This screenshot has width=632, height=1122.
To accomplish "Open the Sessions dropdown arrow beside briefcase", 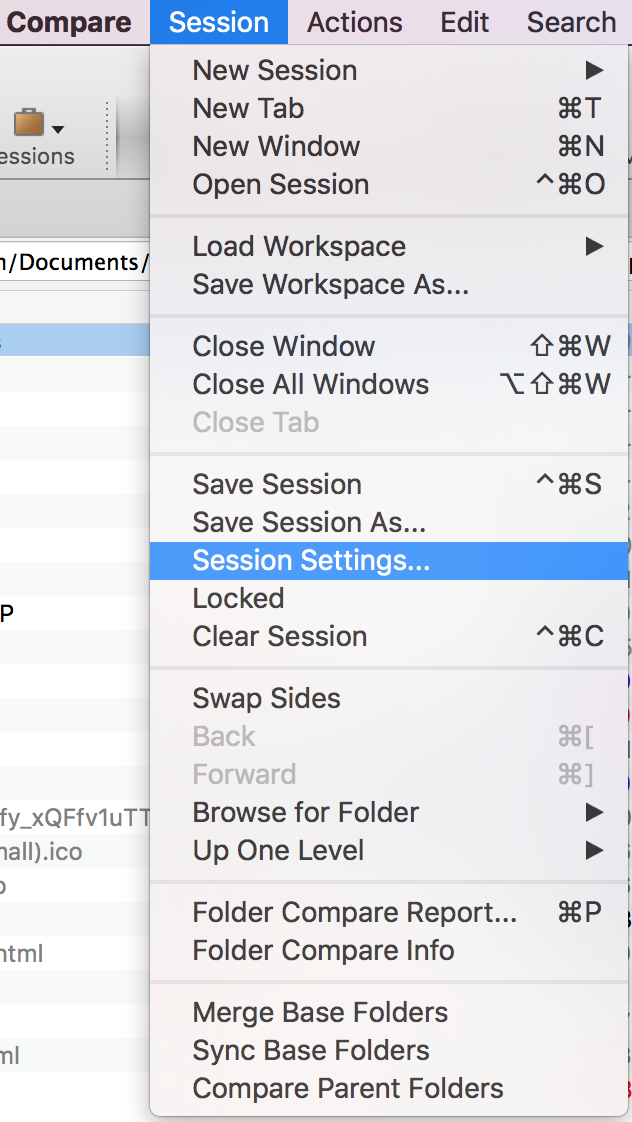I will pos(58,130).
